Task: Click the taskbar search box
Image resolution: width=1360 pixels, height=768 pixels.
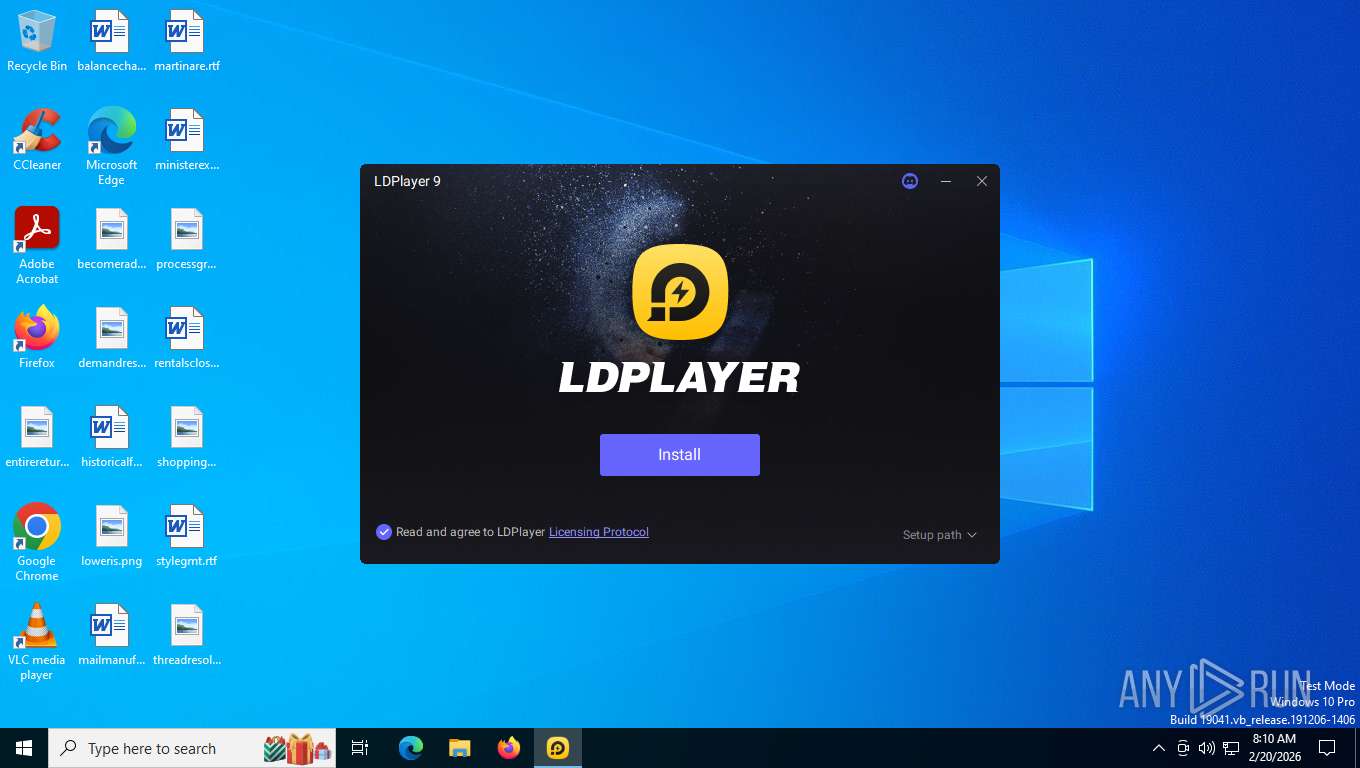Action: pos(192,748)
